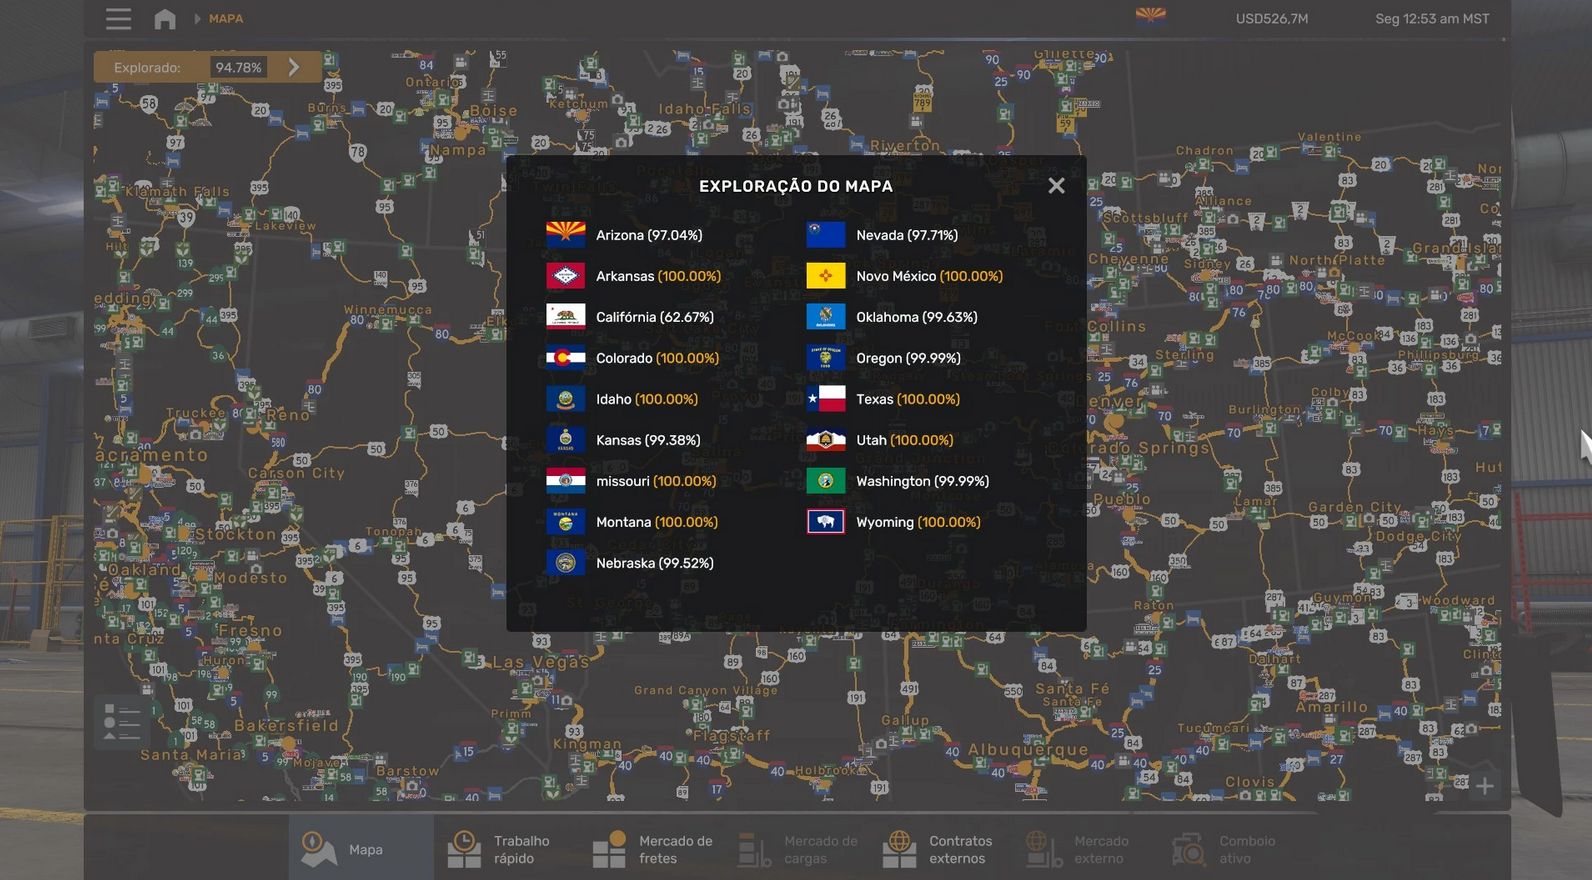Zoom in with the plus icon

click(1485, 787)
